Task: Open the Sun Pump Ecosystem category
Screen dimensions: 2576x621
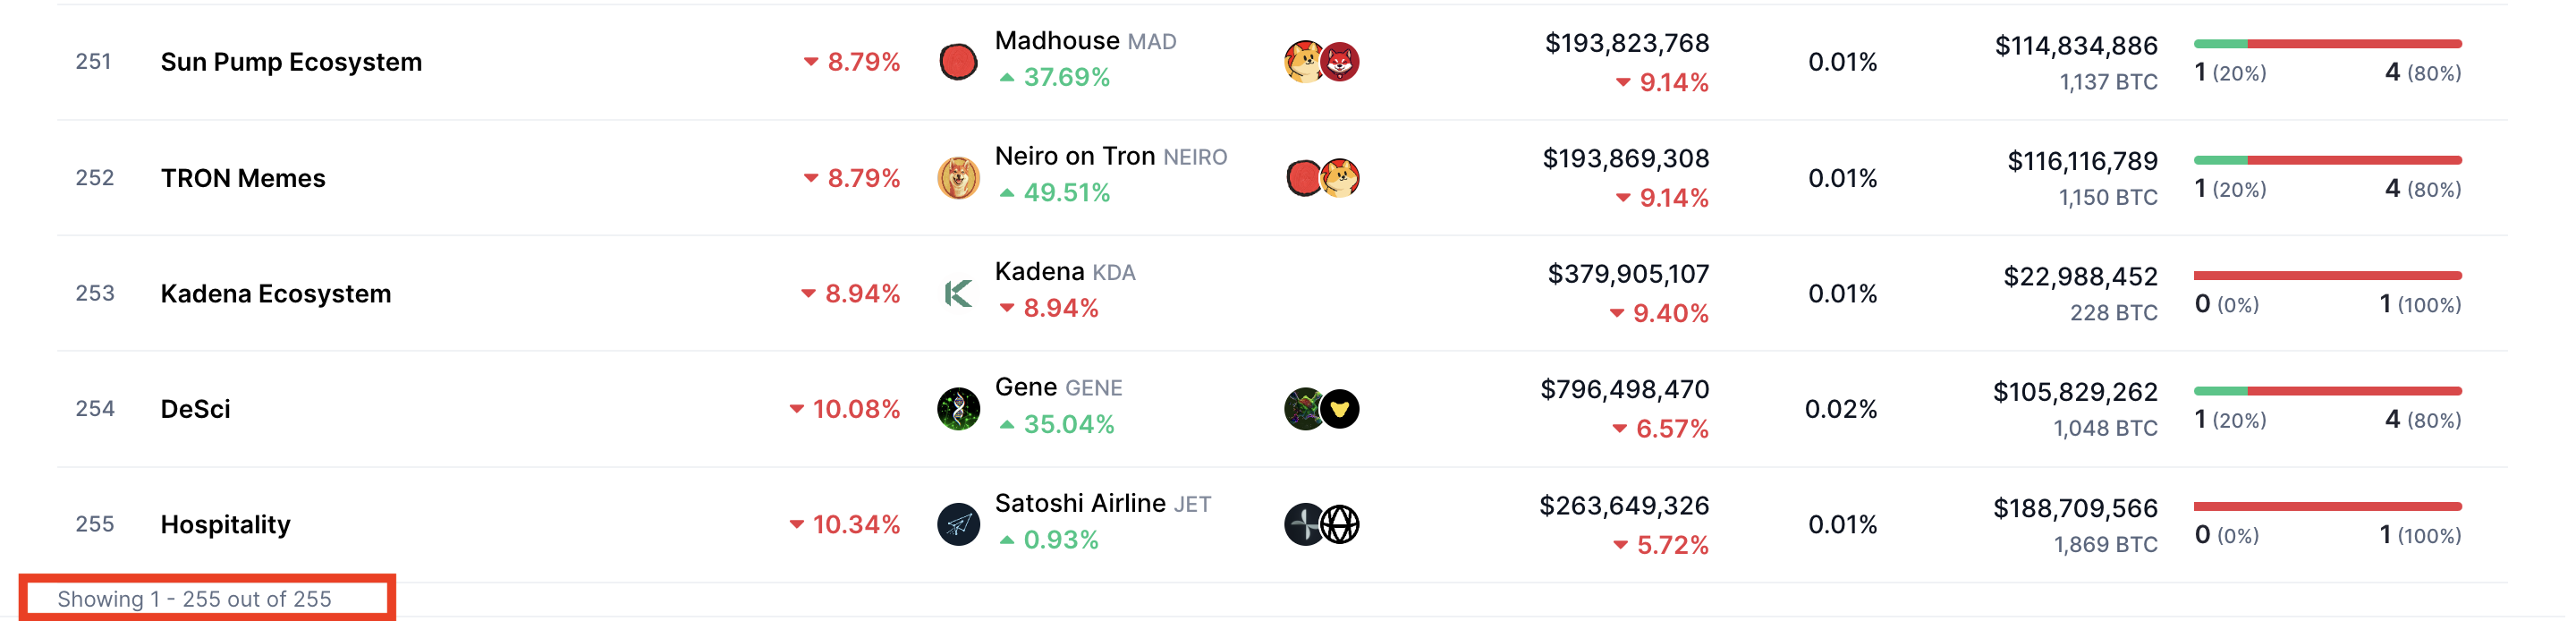Action: 291,62
